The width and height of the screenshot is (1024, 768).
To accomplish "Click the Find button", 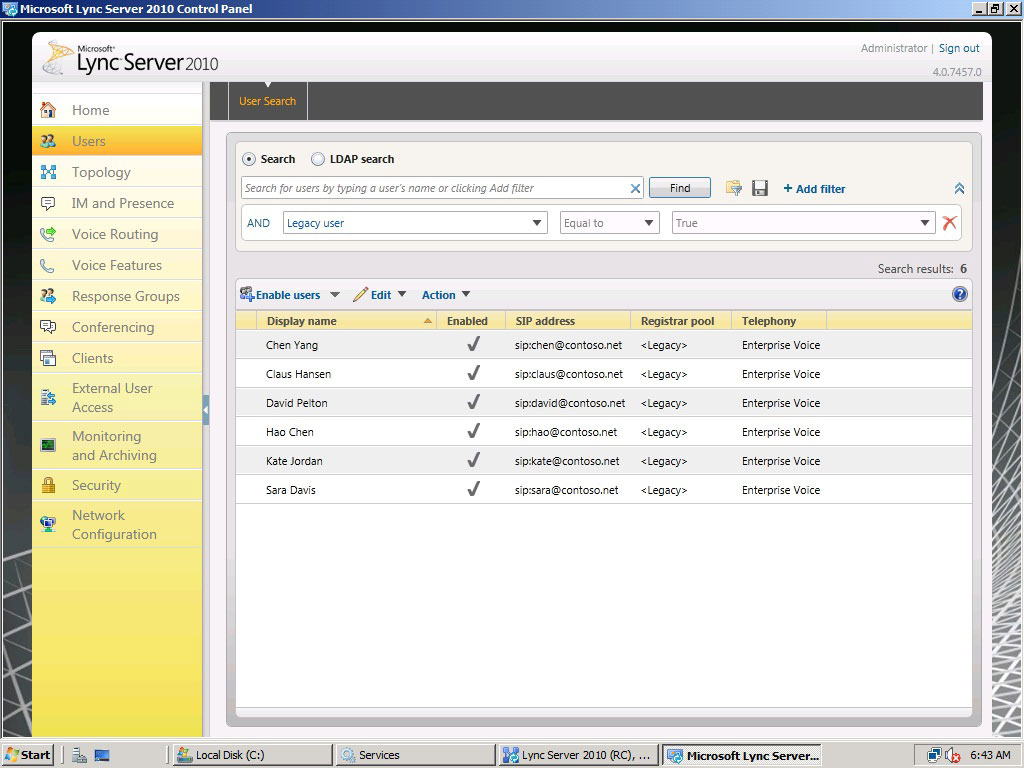I will (x=680, y=188).
